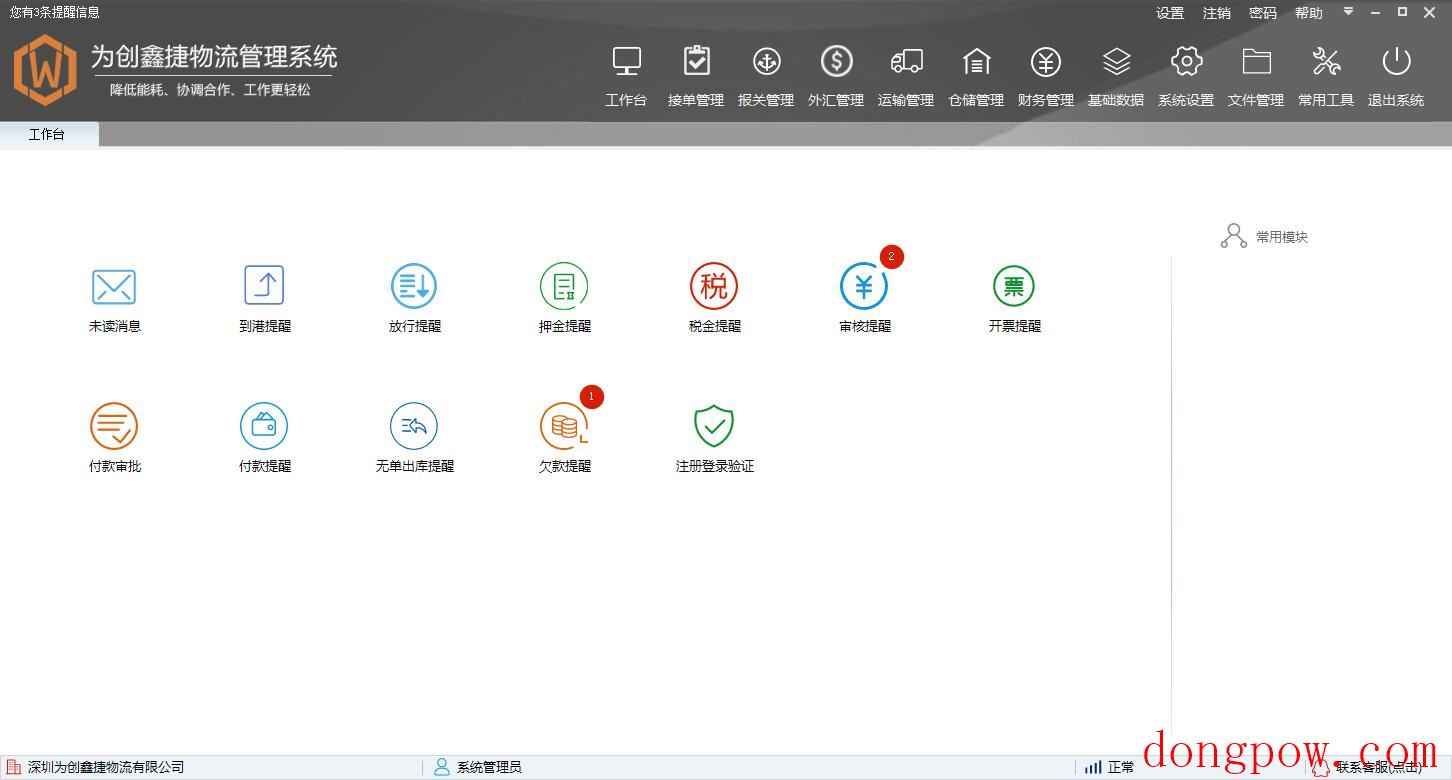Open 未读消息 unread messages envelope
Screen dimensions: 1452x780
(x=114, y=287)
